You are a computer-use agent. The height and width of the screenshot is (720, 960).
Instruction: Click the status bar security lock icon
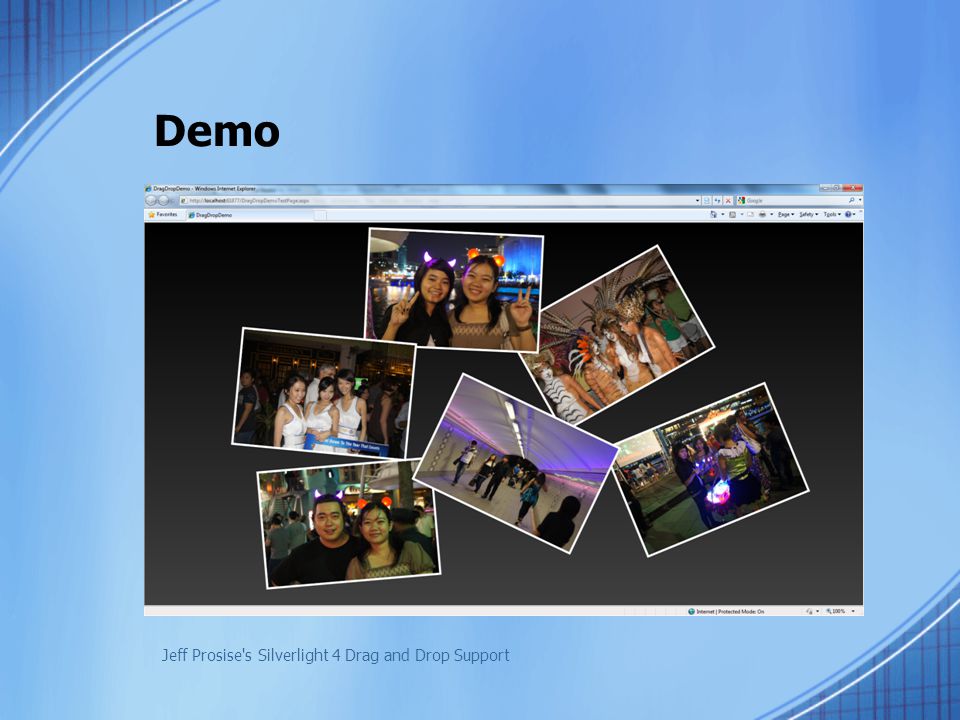pos(809,611)
